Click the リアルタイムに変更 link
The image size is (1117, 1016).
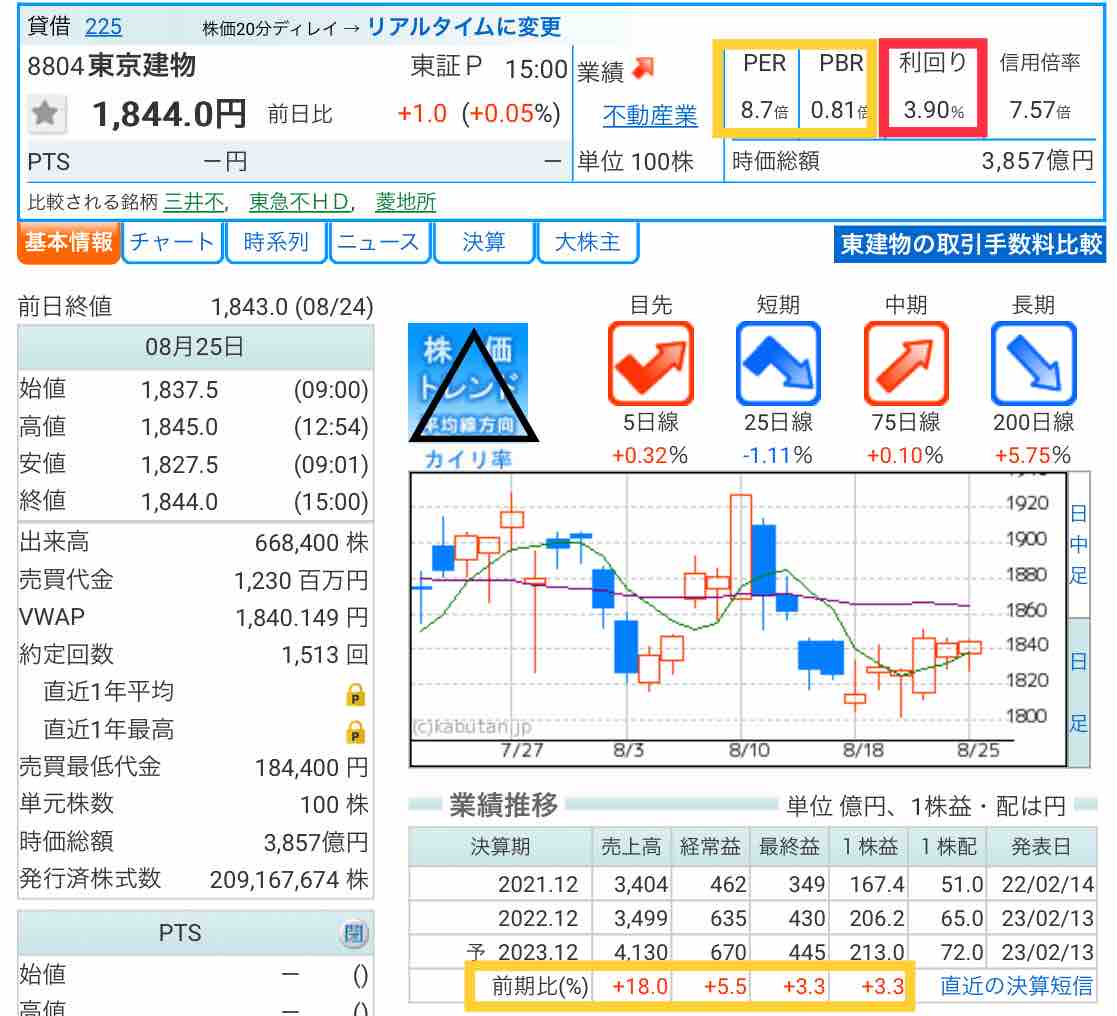coord(464,27)
